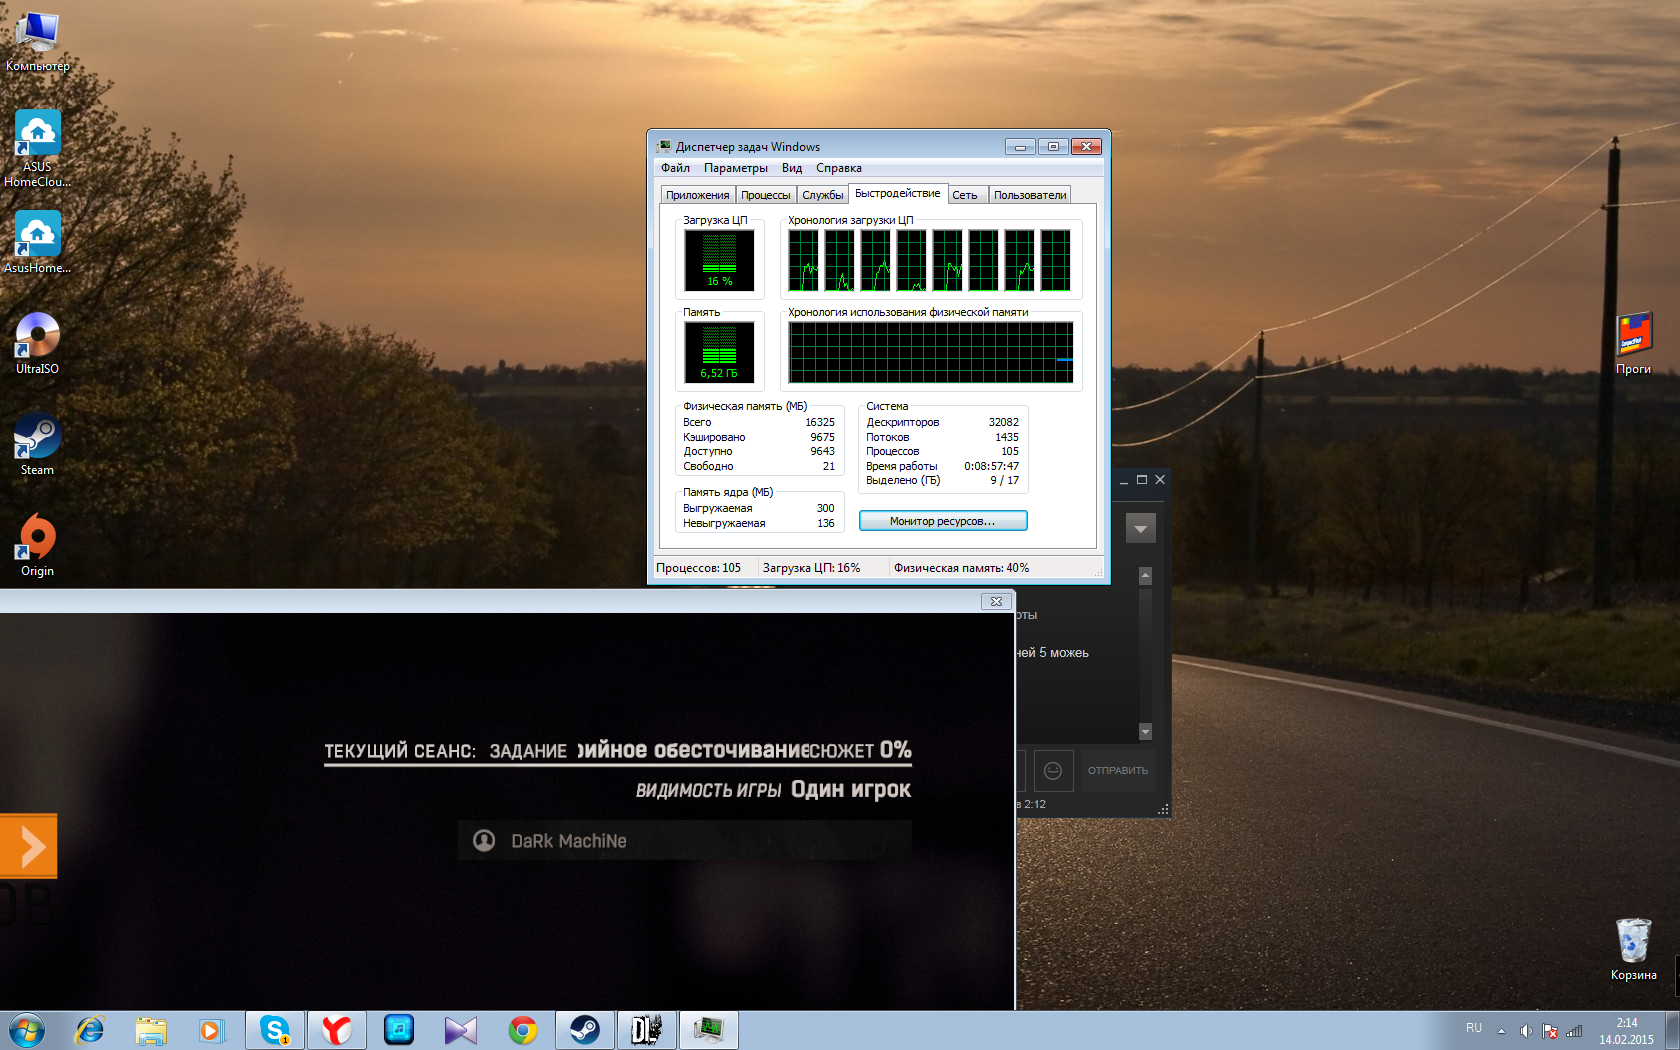Select the DaRk MachiNe player entry

(685, 841)
